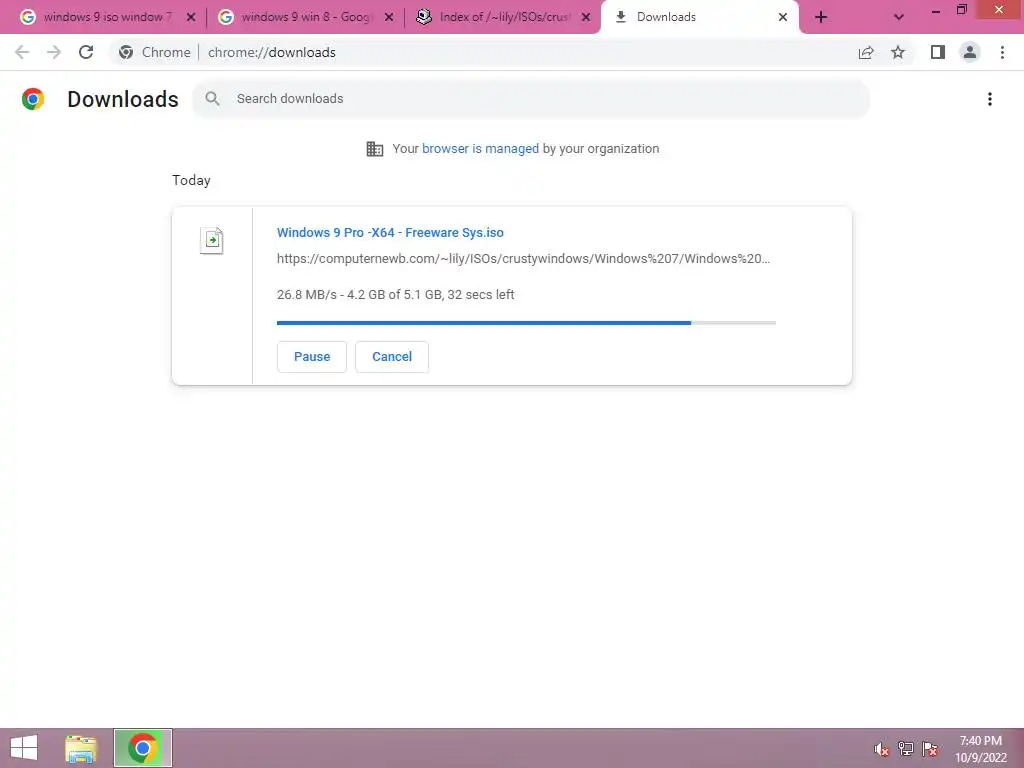Minimize the Chrome window
The image size is (1024, 768).
pos(936,10)
